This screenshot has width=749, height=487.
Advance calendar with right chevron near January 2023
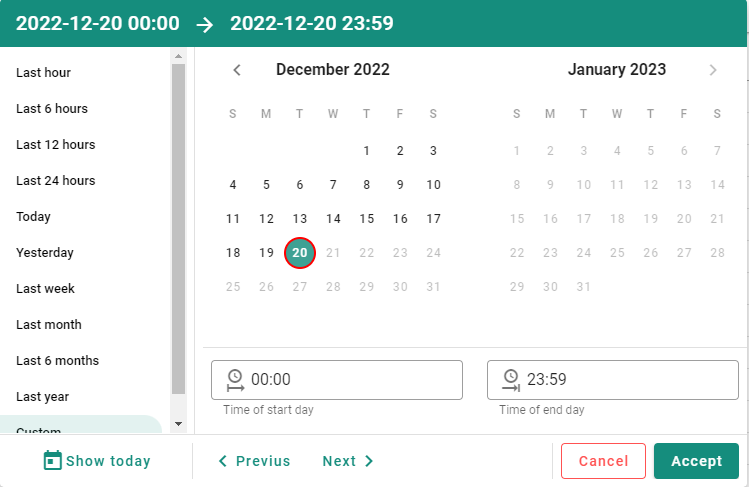(713, 70)
